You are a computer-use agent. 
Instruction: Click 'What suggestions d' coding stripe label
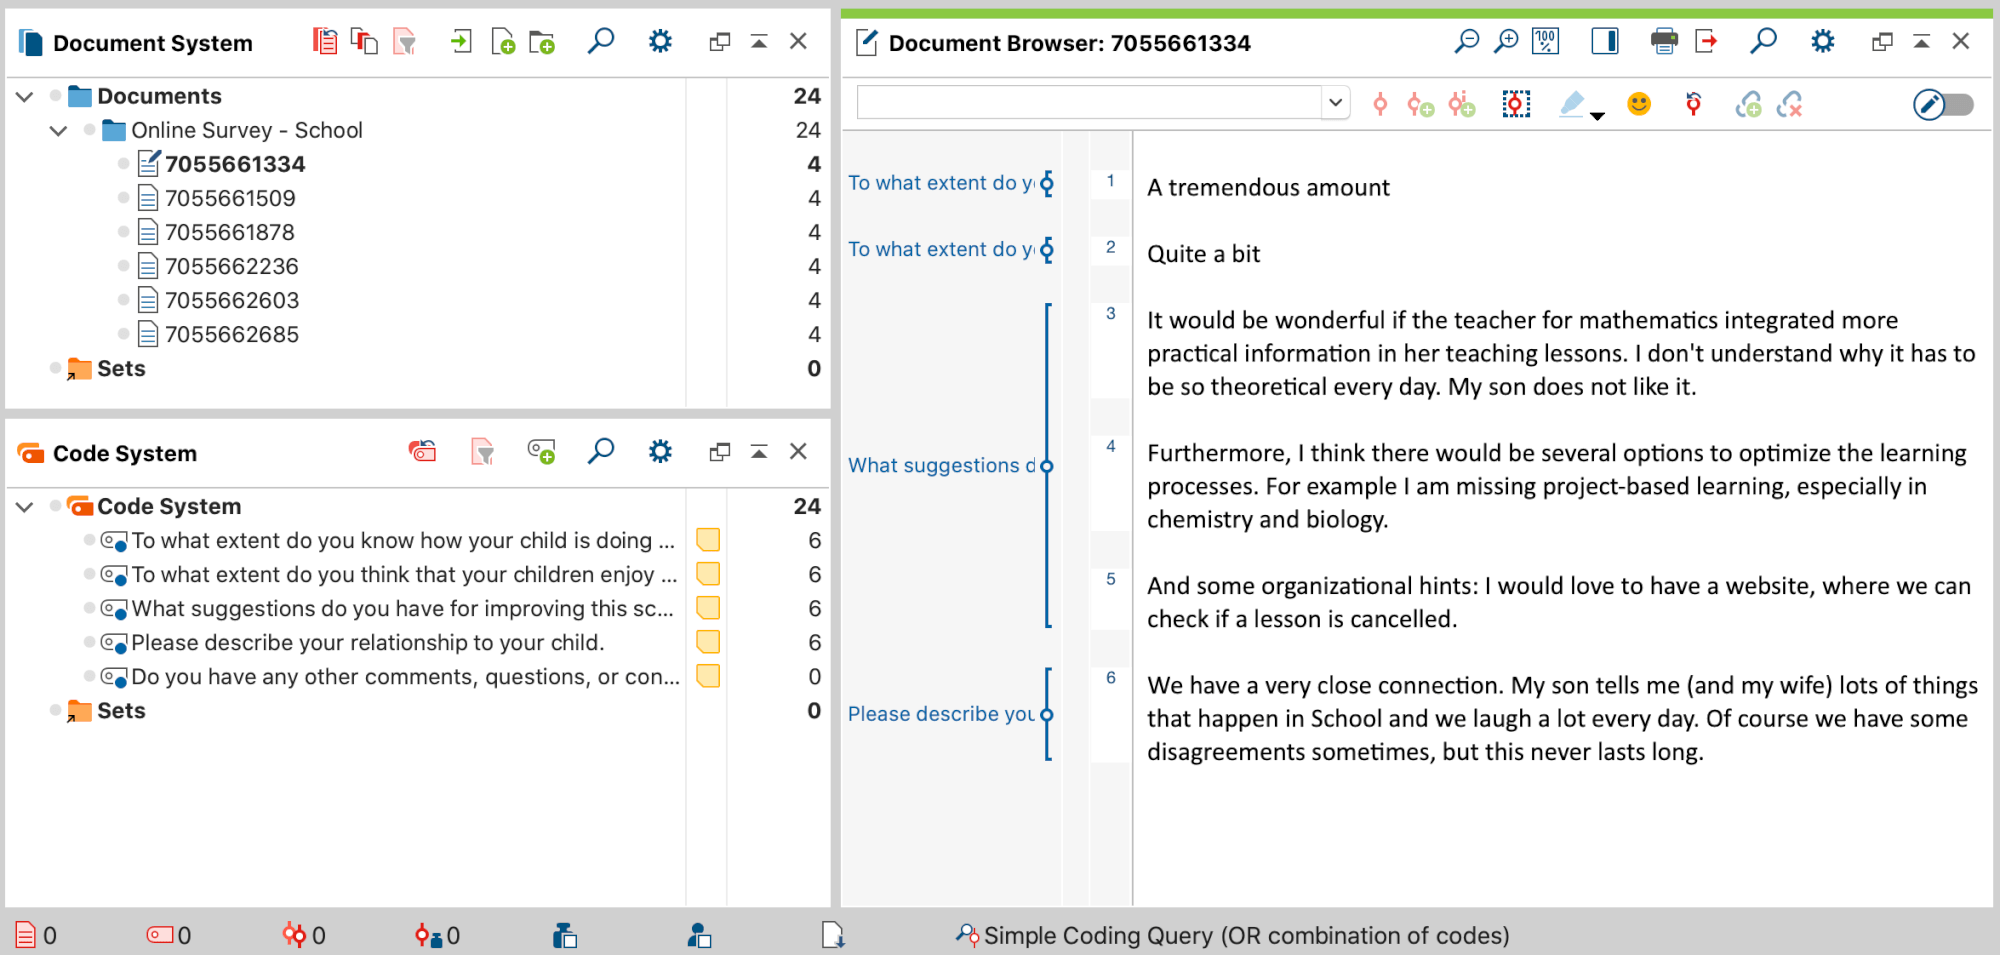coord(941,465)
